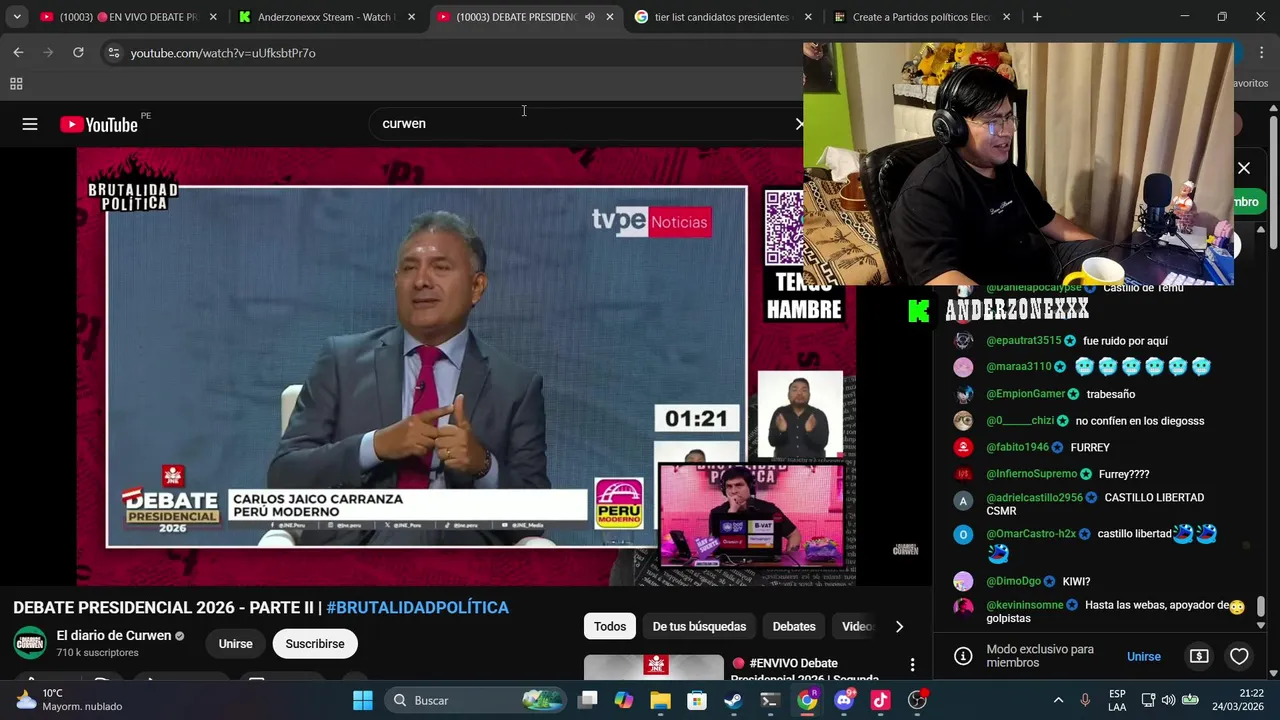
Task: Open the YouTube guide hamburger menu
Action: click(x=30, y=124)
